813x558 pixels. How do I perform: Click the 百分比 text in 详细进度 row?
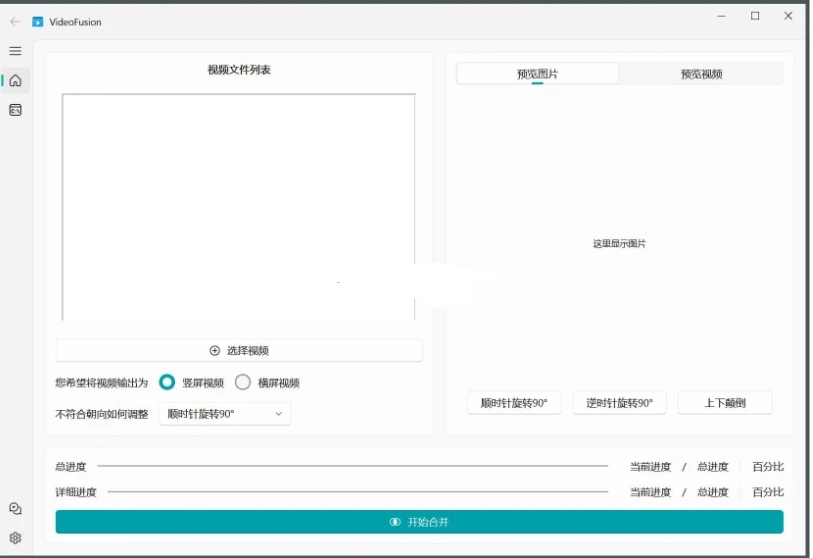tap(768, 492)
